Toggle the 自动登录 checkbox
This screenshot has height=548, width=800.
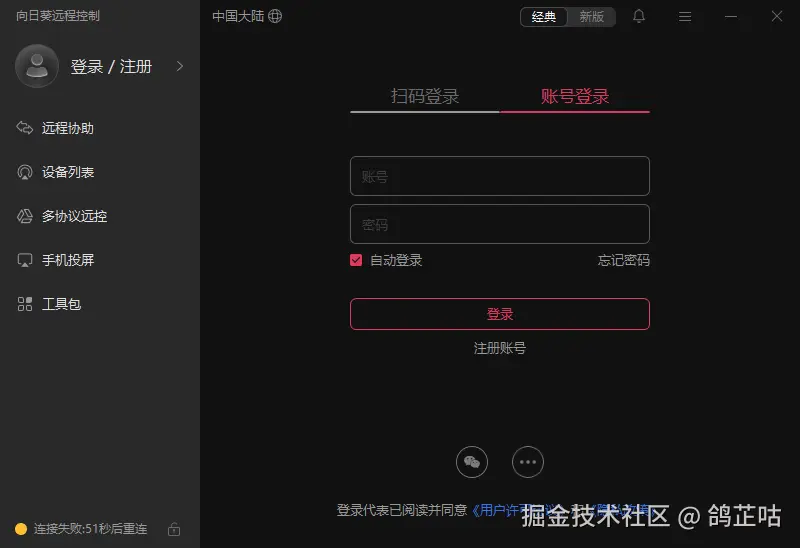point(356,260)
